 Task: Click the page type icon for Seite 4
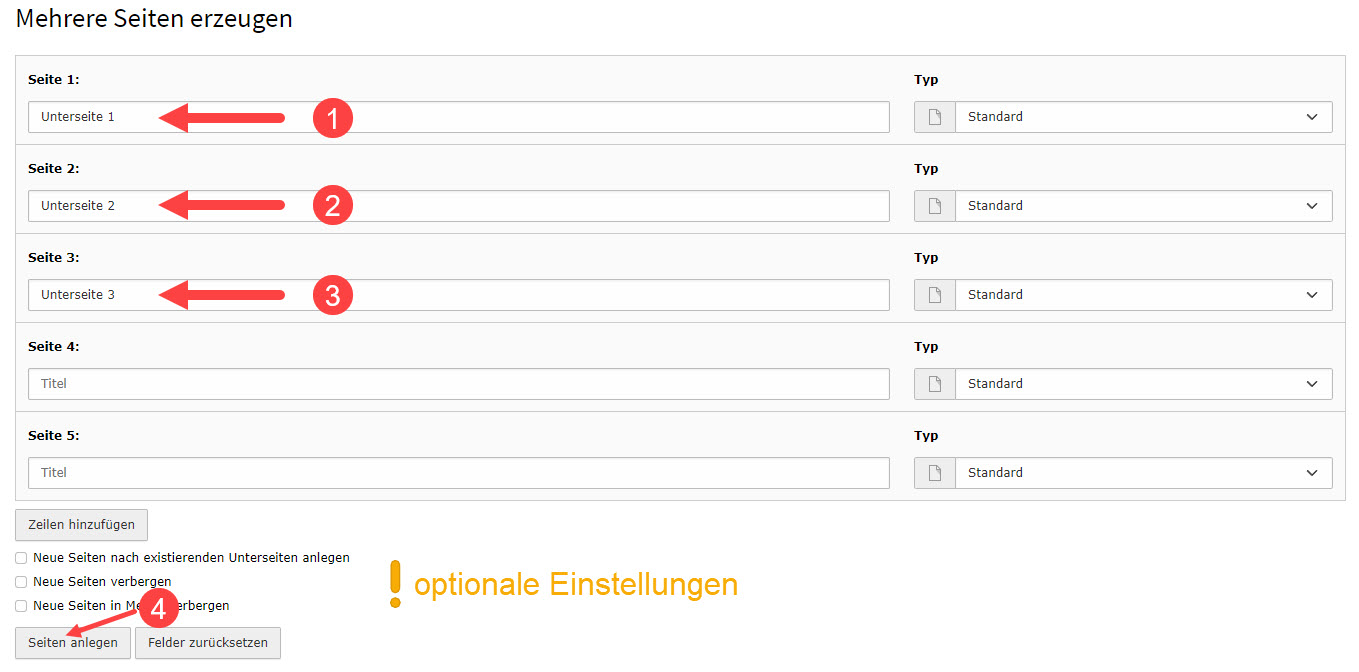tap(935, 384)
